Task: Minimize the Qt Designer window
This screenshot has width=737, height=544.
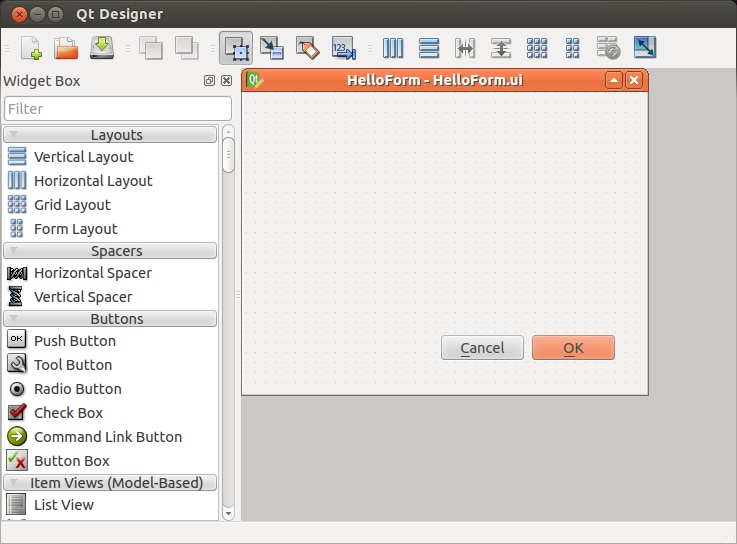Action: pyautogui.click(x=38, y=15)
